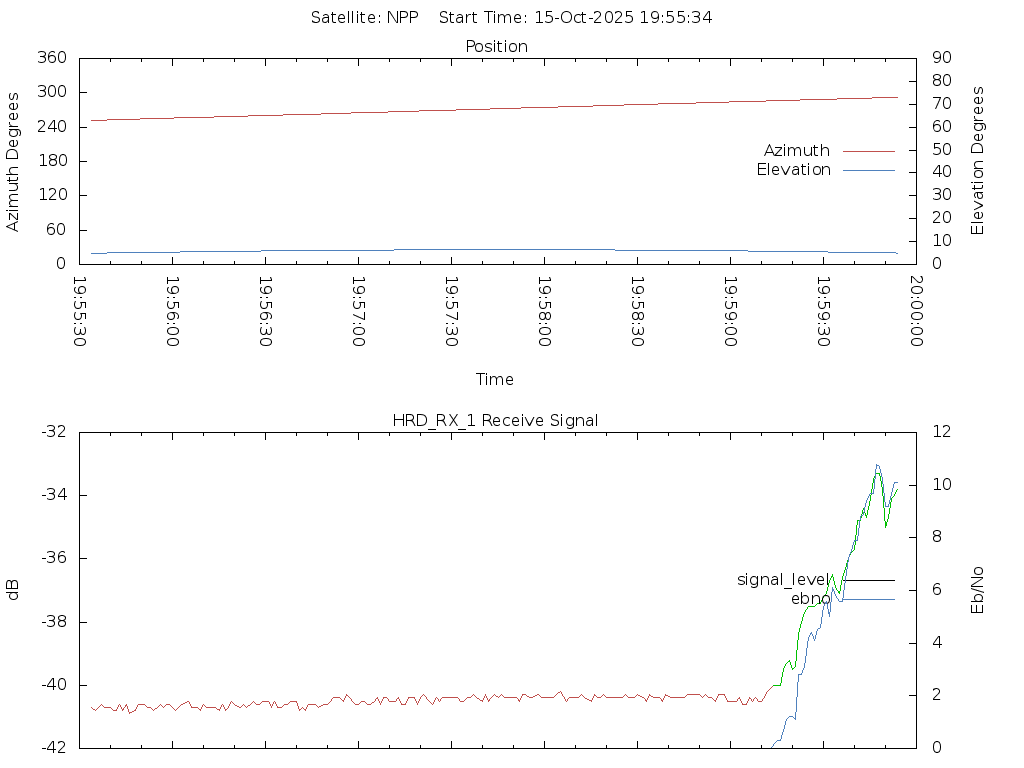The image size is (1024, 768).
Task: Click the ebno legend entry
Action: coord(810,599)
